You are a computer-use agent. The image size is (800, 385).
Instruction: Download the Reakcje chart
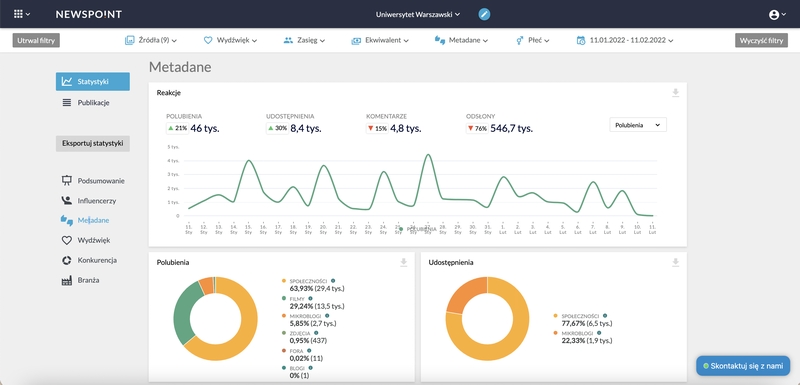point(676,93)
